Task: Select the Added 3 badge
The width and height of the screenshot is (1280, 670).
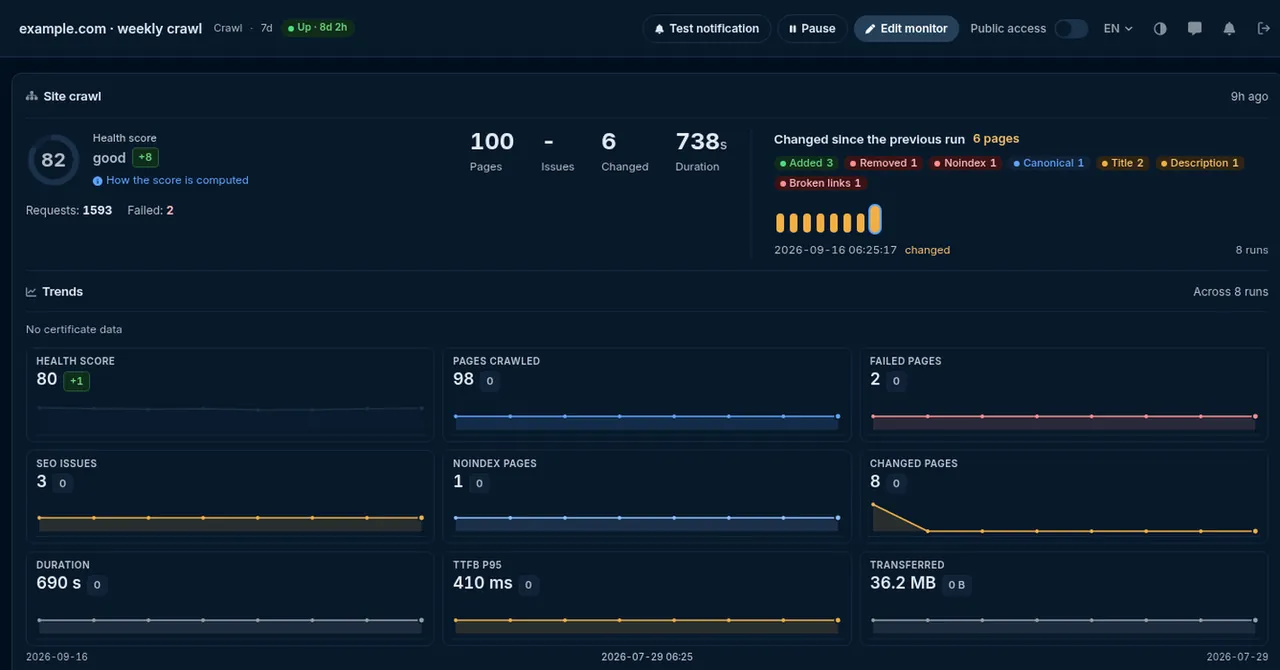Action: pyautogui.click(x=806, y=163)
